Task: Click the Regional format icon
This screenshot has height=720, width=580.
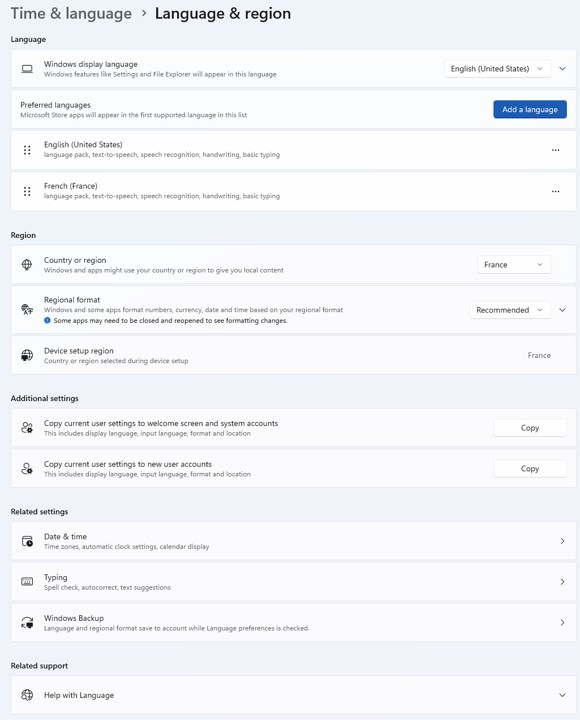Action: 27,309
